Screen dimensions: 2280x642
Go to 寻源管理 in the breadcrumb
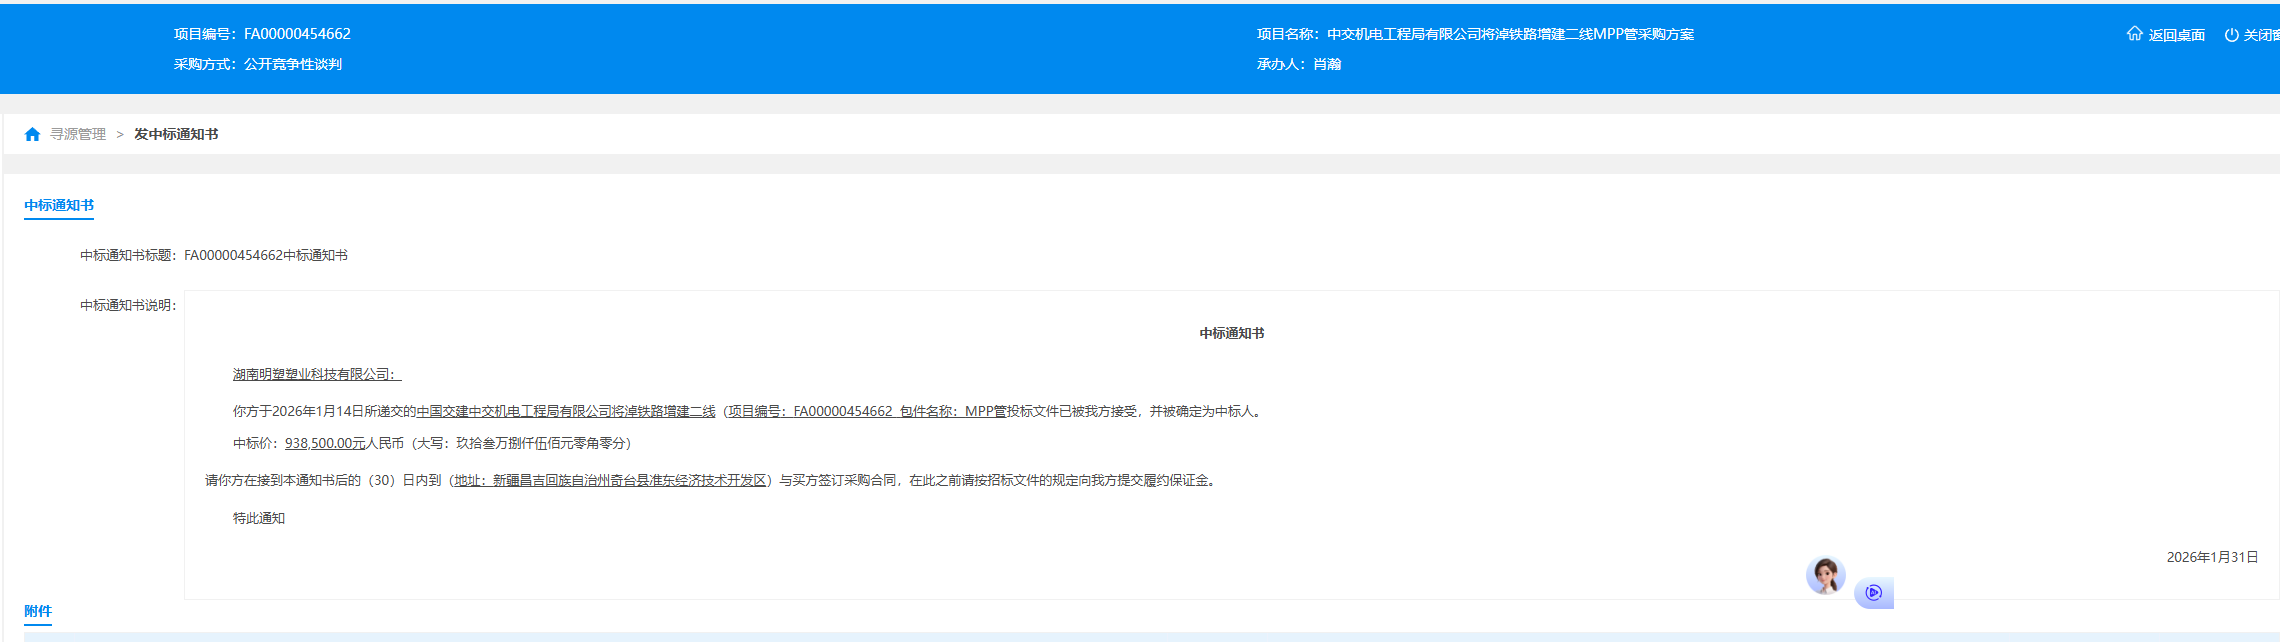78,134
